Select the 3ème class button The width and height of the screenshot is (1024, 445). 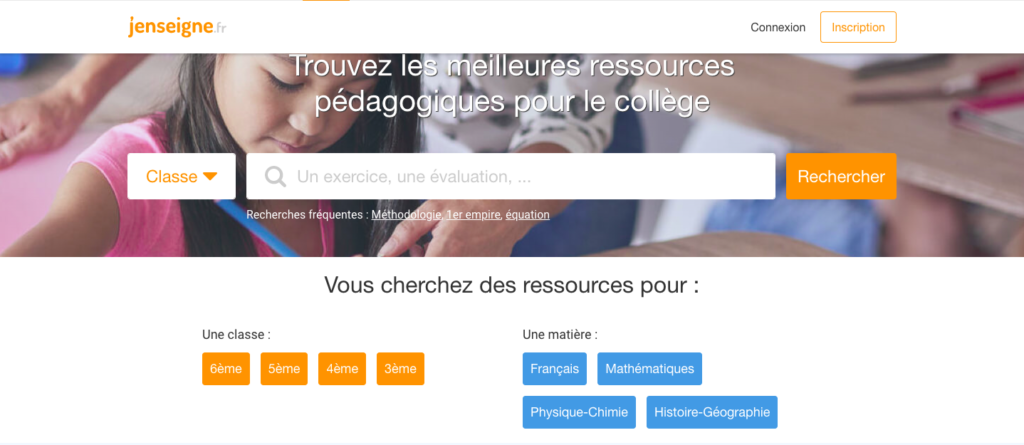(x=400, y=369)
